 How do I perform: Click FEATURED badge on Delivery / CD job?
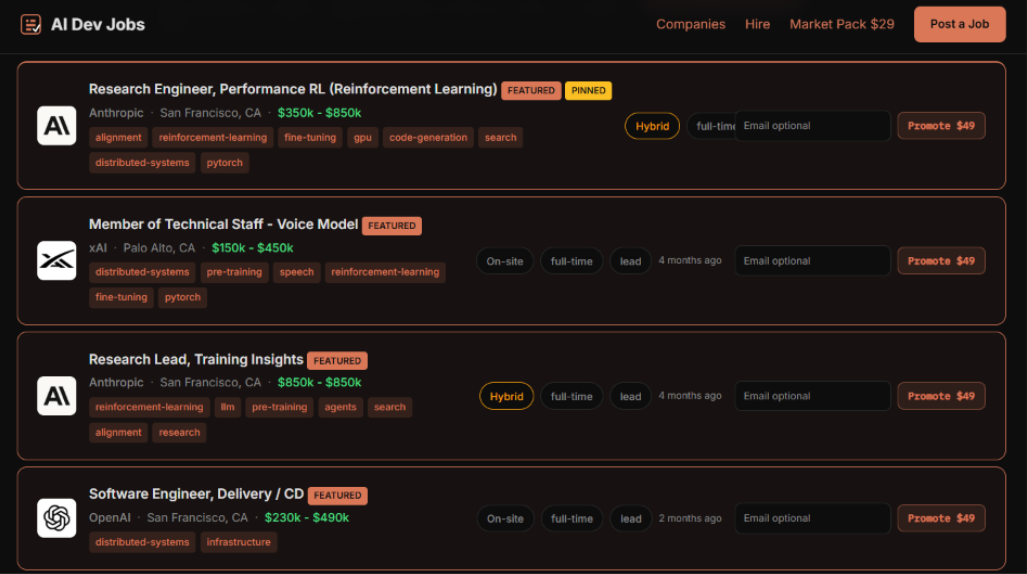(x=337, y=495)
